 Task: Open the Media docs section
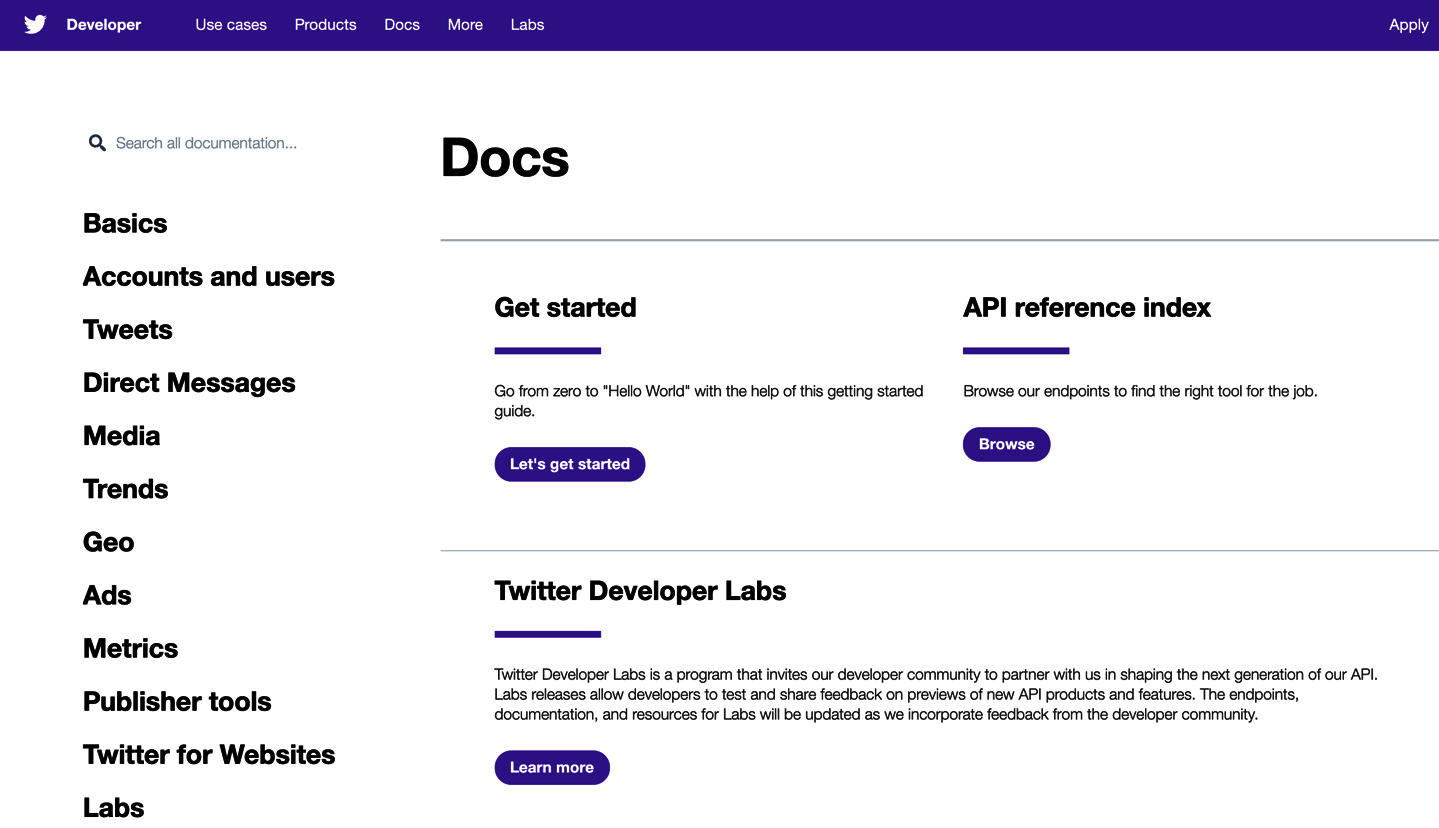[122, 436]
